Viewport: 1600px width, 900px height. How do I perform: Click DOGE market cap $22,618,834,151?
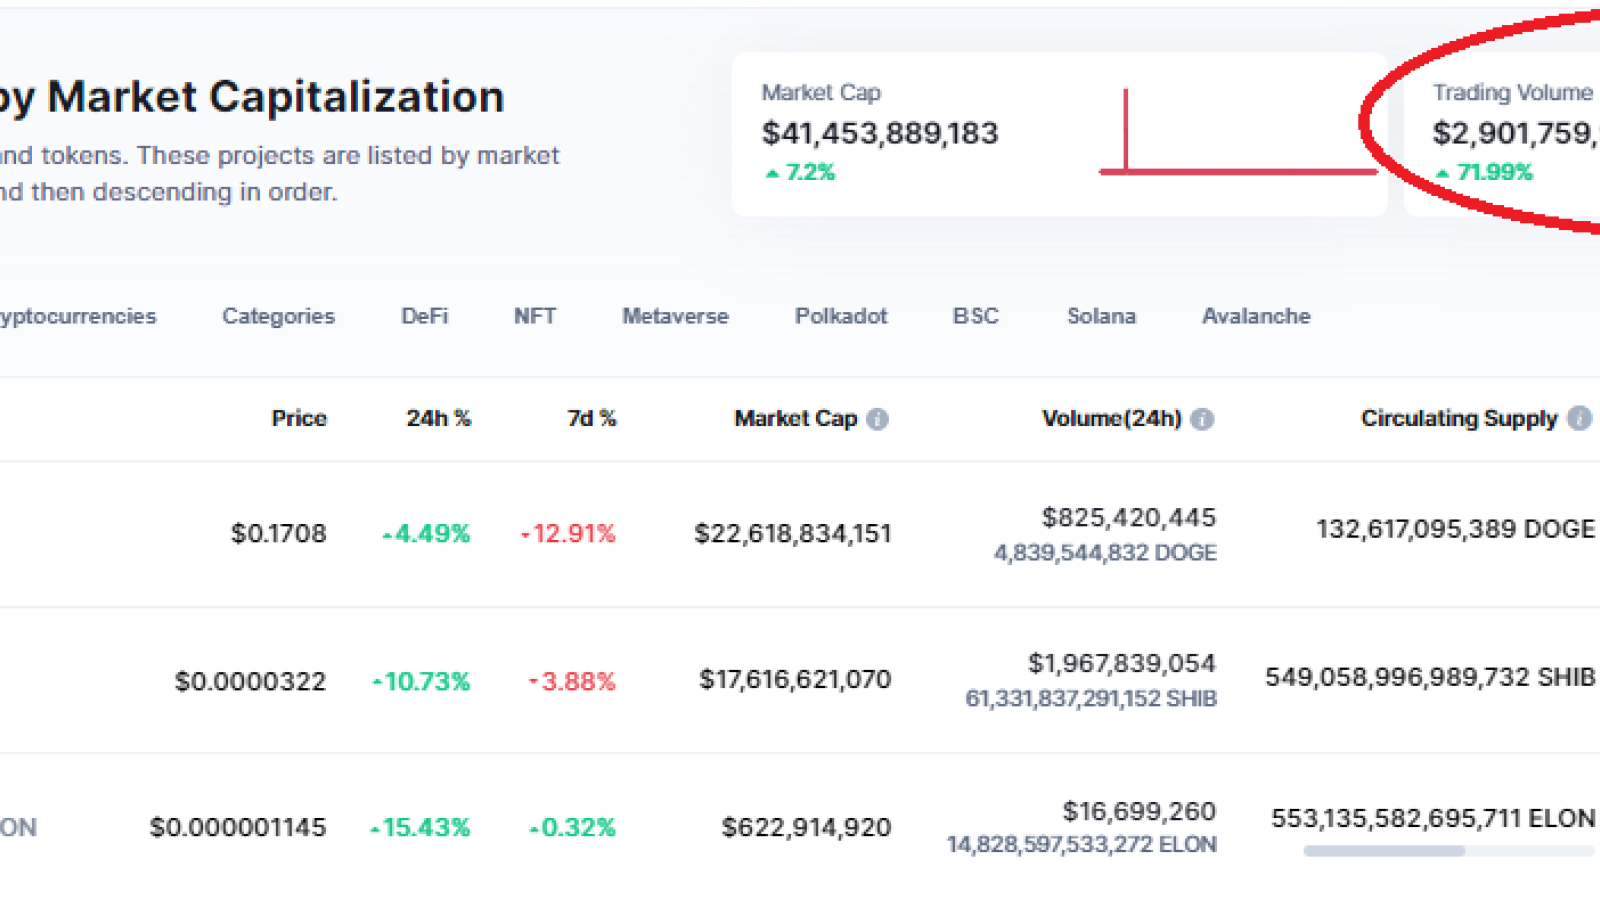793,533
